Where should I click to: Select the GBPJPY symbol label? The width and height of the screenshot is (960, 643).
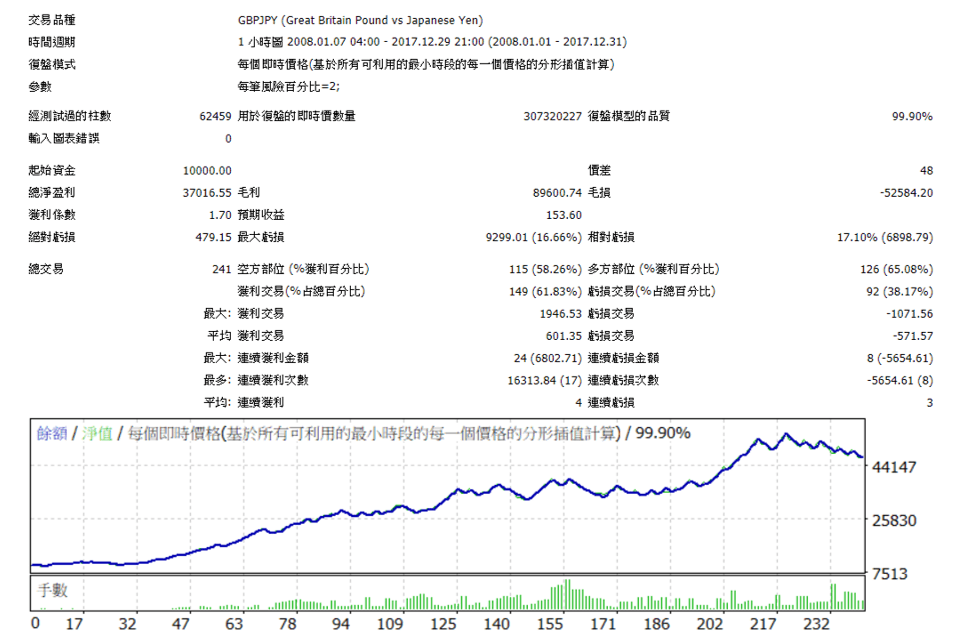pos(280,19)
